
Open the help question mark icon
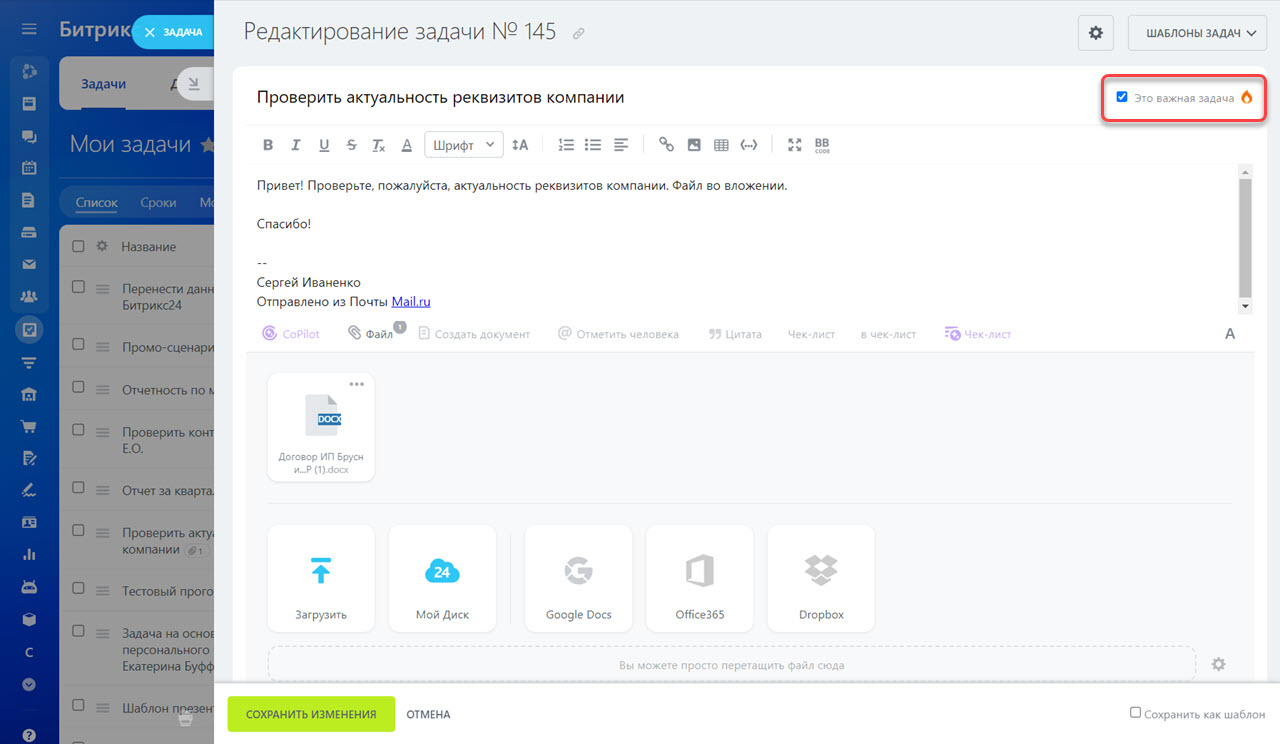point(29,735)
